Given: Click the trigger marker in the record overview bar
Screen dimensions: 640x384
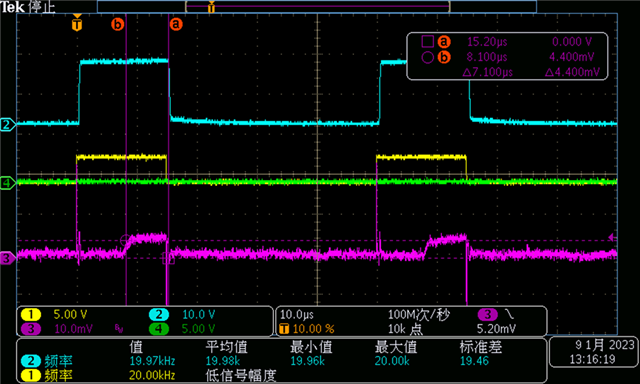Looking at the screenshot, I should coord(211,7).
